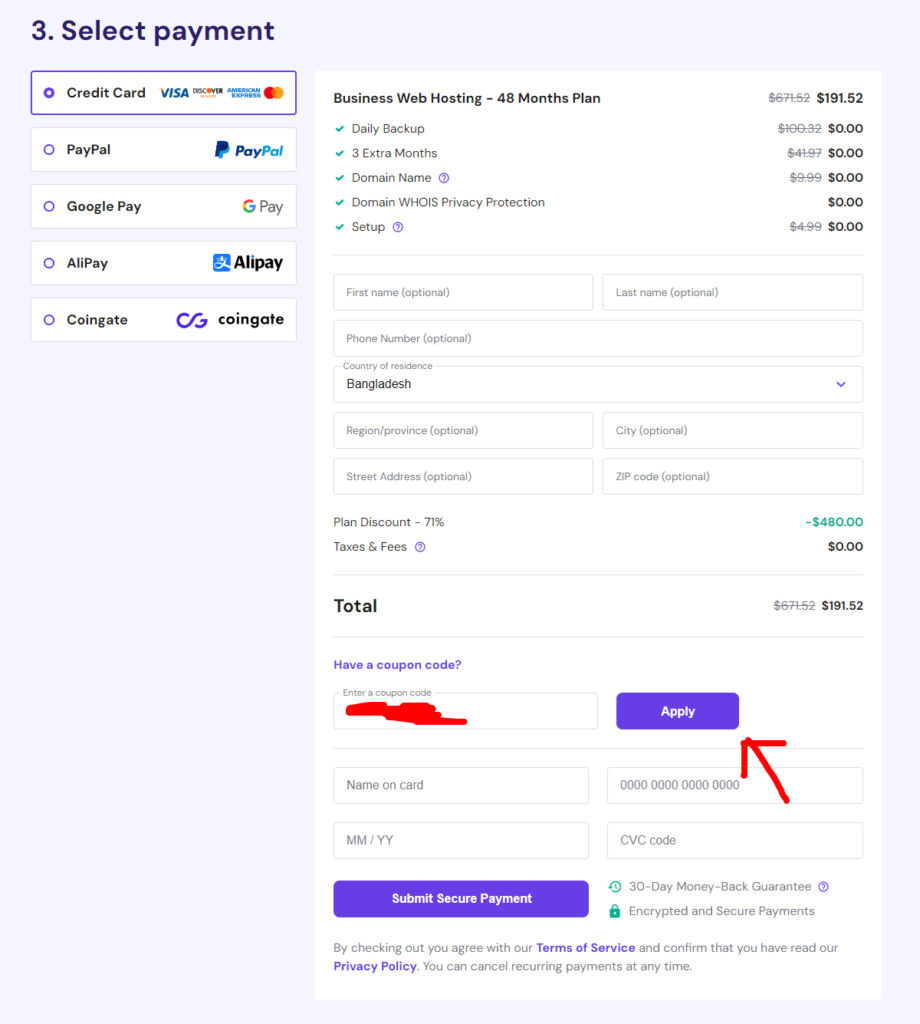Focus the ZIP code field
Image resolution: width=920 pixels, height=1024 pixels.
(x=733, y=477)
